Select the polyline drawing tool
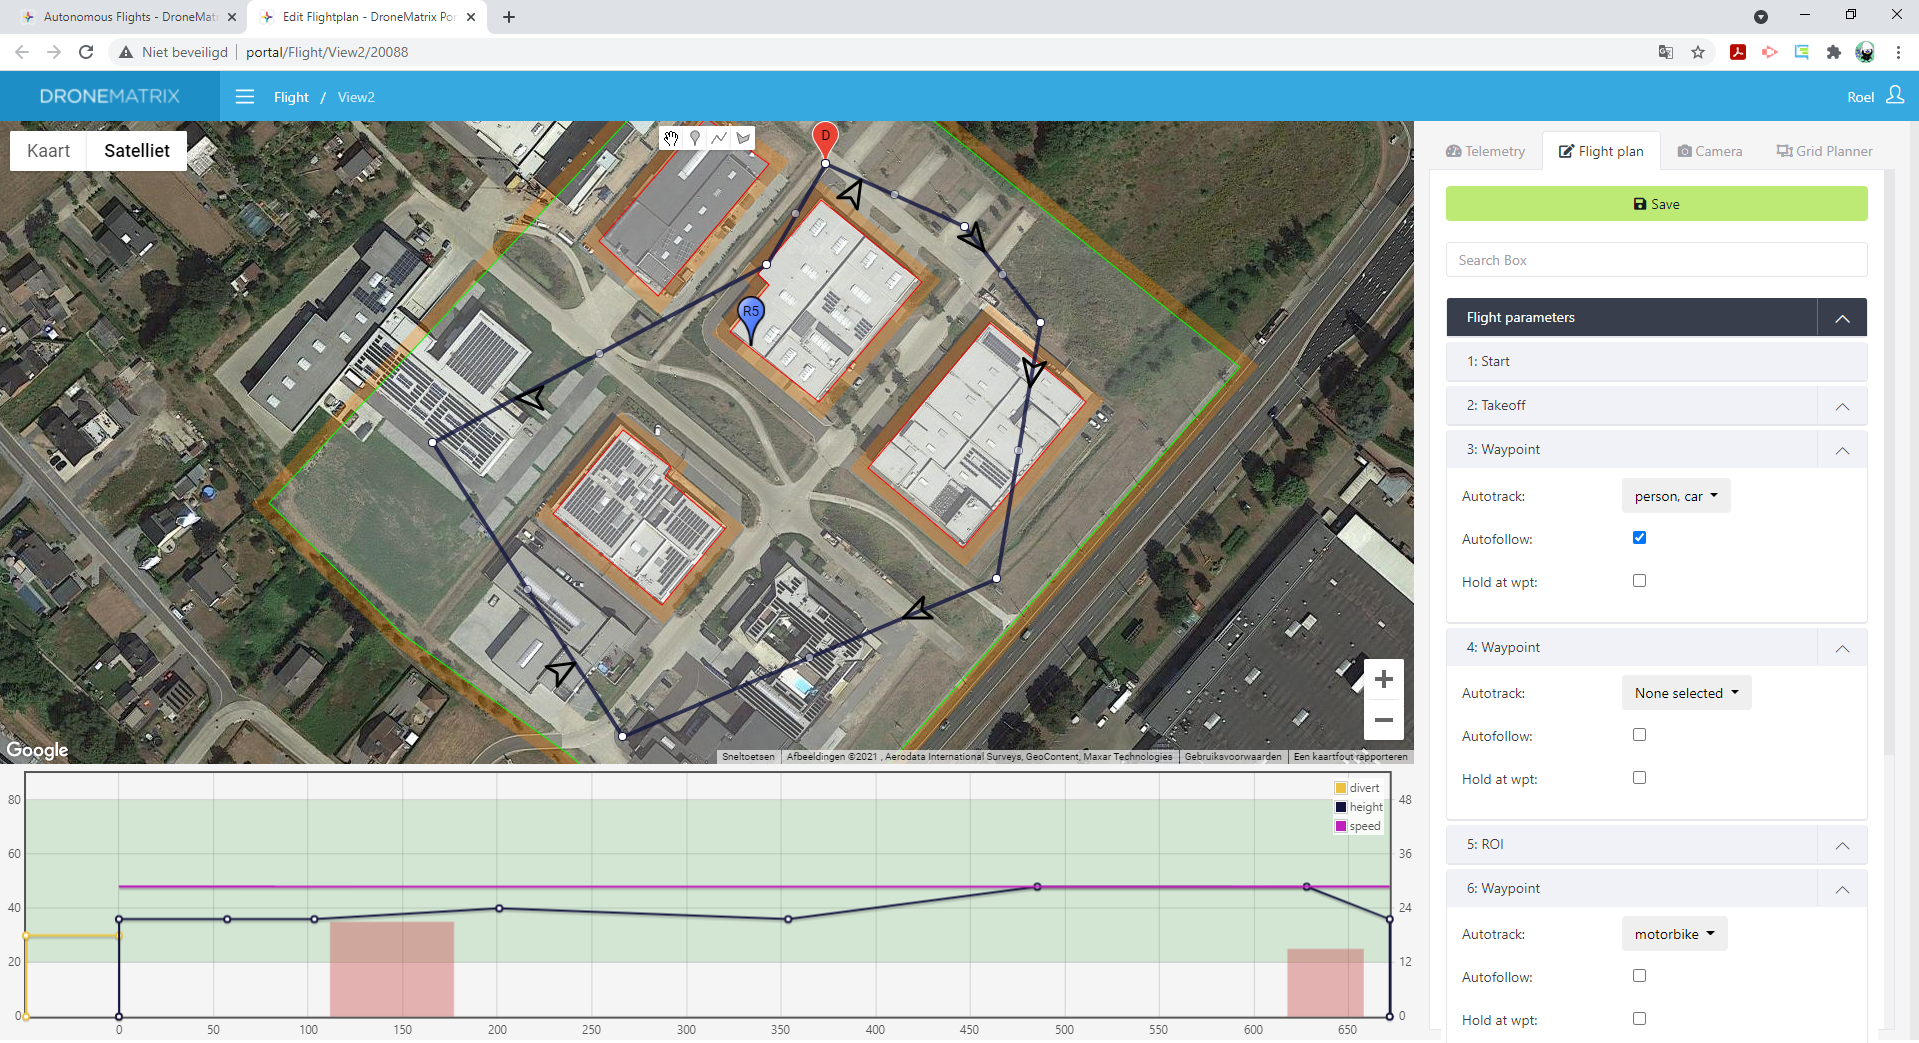The height and width of the screenshot is (1043, 1919). tap(719, 138)
